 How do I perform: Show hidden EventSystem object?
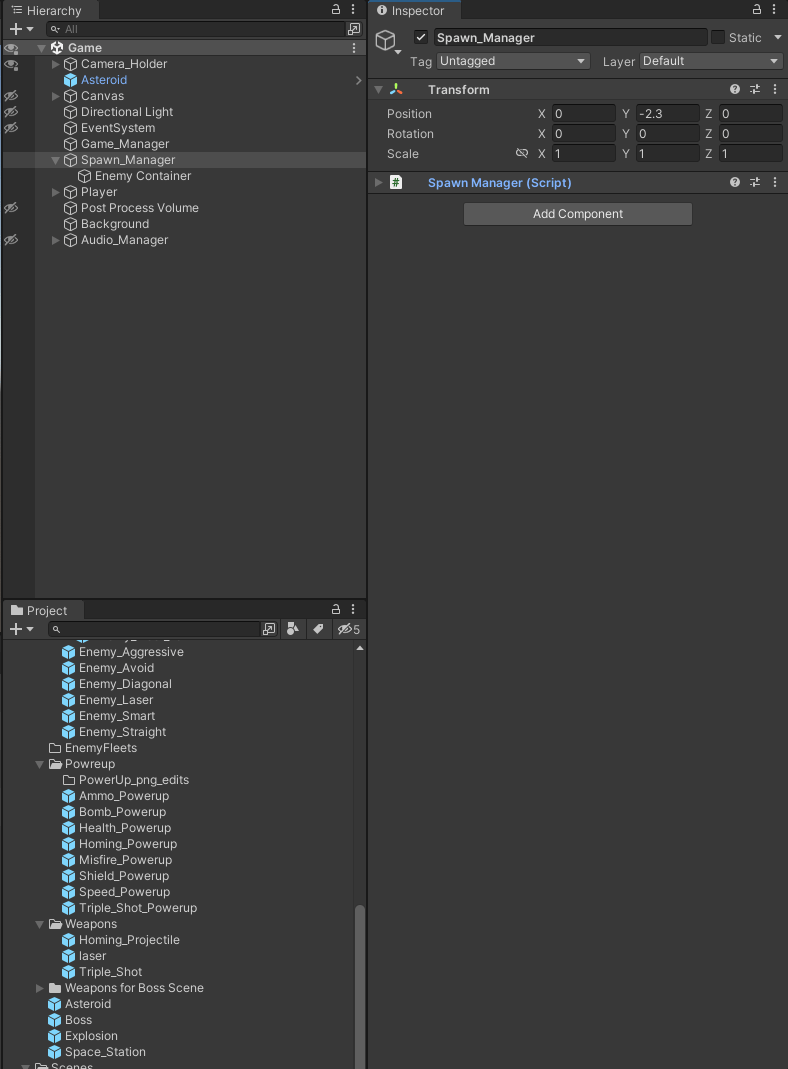[11, 128]
